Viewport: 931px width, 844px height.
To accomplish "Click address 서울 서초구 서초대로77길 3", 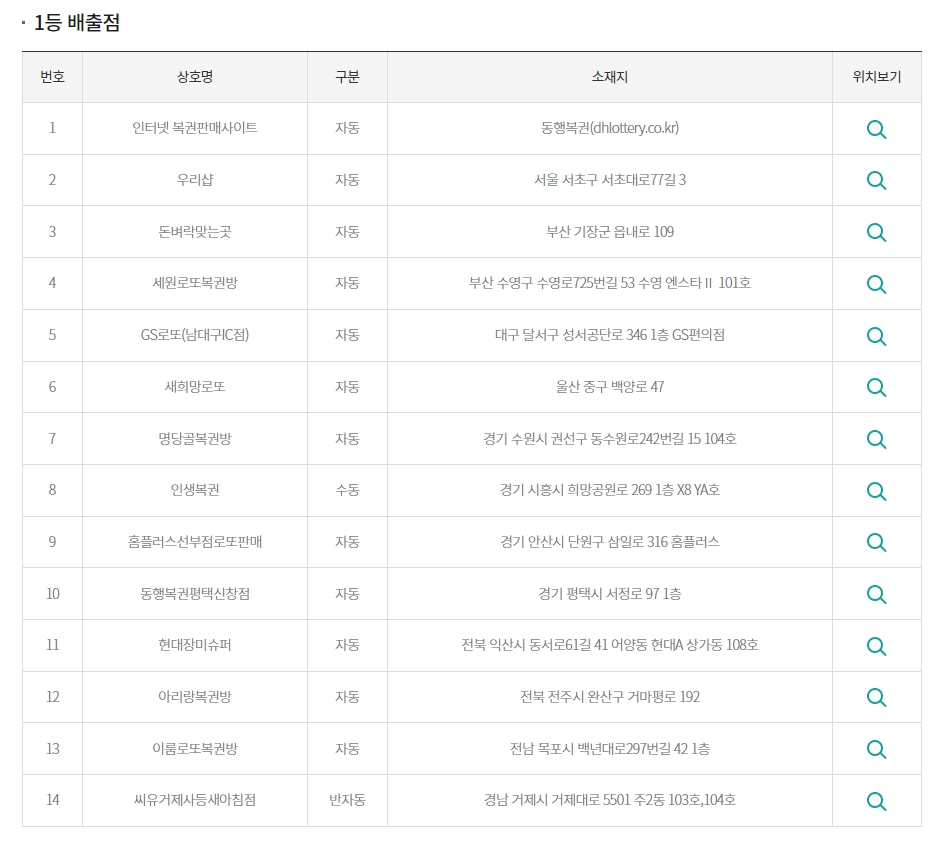I will pyautogui.click(x=610, y=179).
